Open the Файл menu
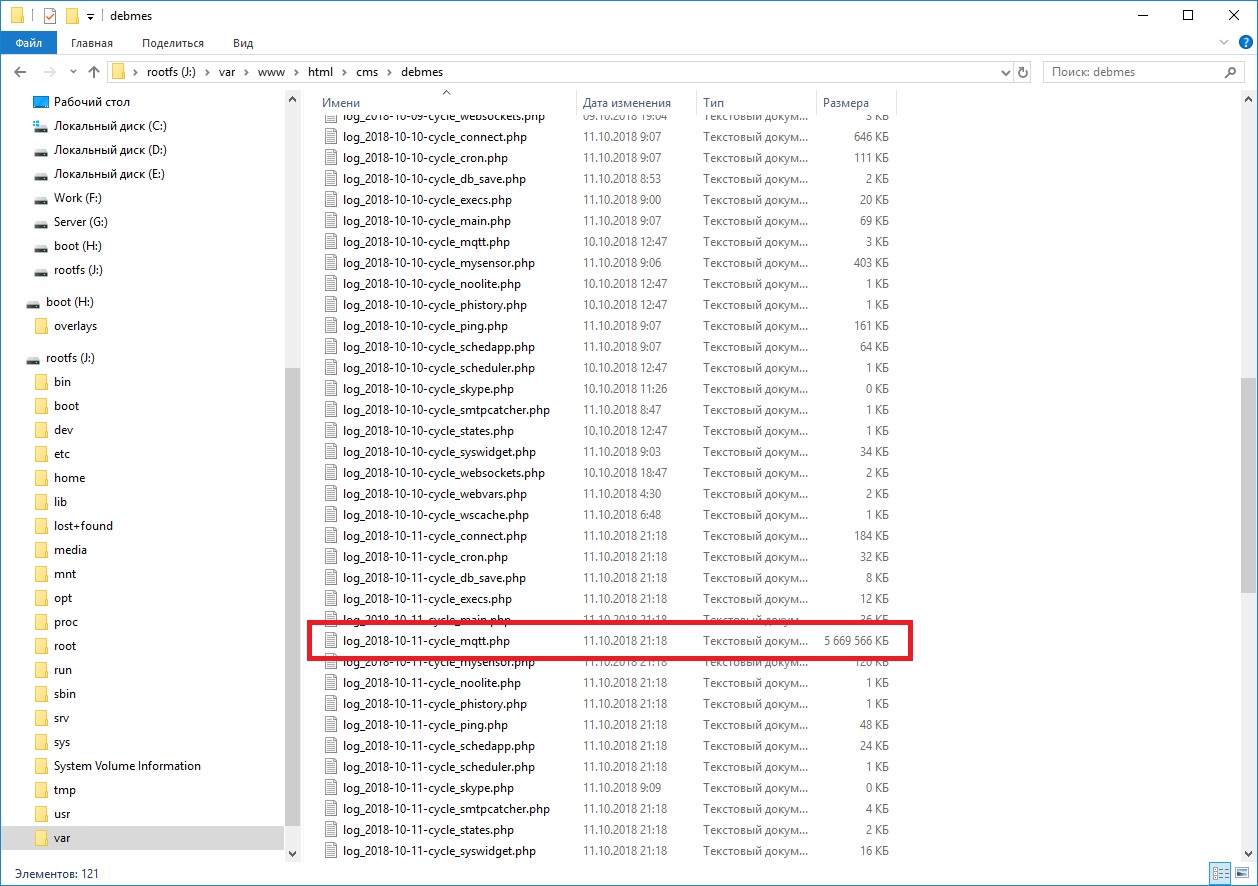This screenshot has width=1258, height=886. point(28,43)
